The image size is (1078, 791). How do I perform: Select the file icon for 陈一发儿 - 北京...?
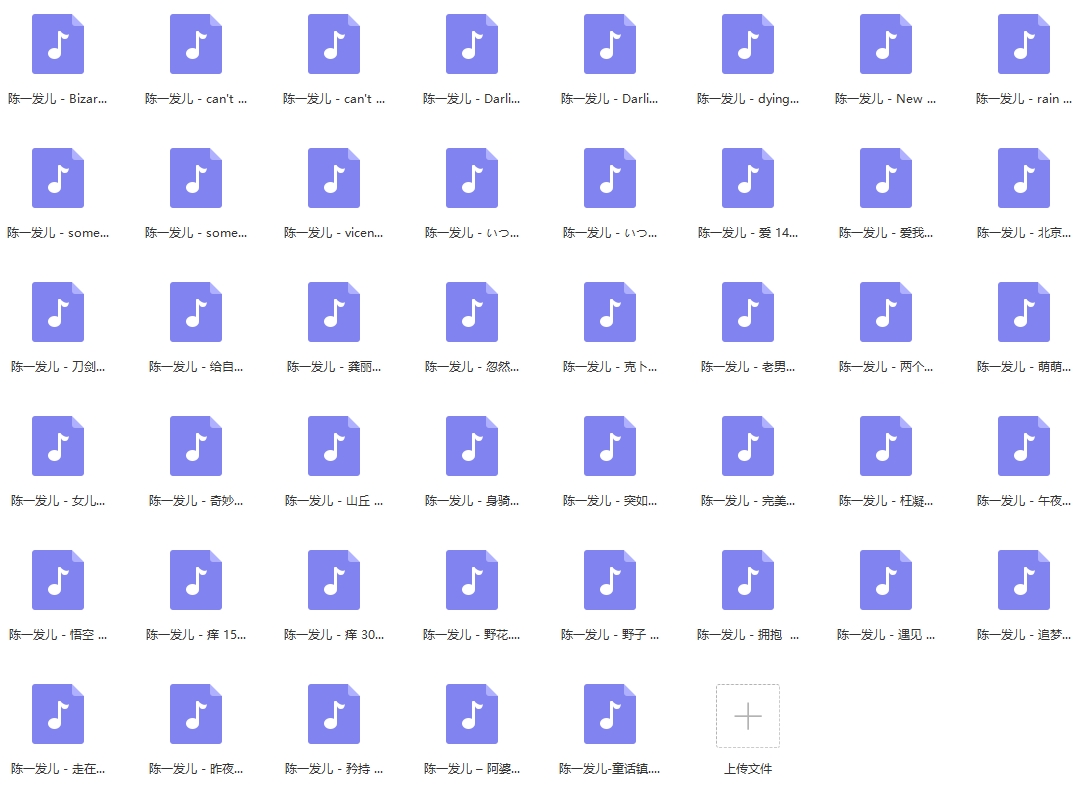click(x=1024, y=179)
